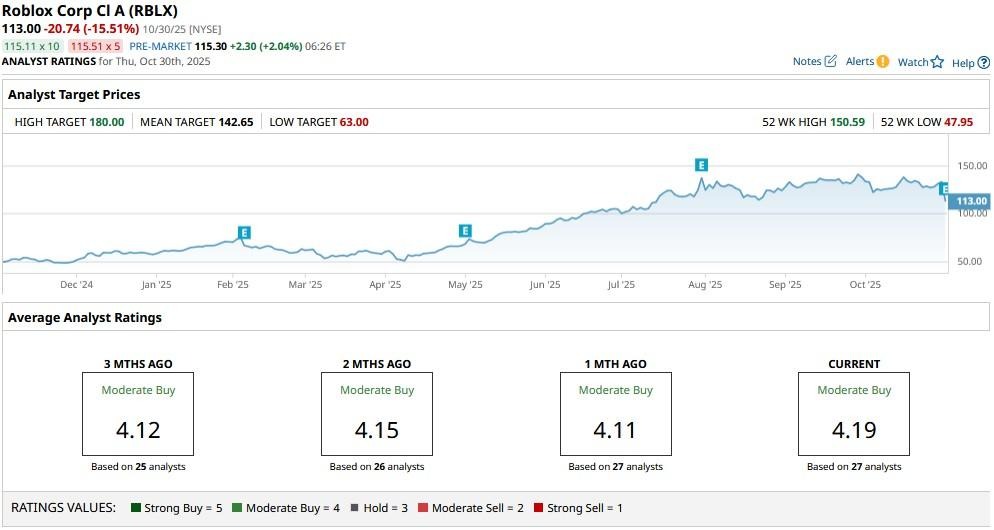Click the August earnings E marker
Viewport: 994px width, 530px height.
click(x=702, y=164)
